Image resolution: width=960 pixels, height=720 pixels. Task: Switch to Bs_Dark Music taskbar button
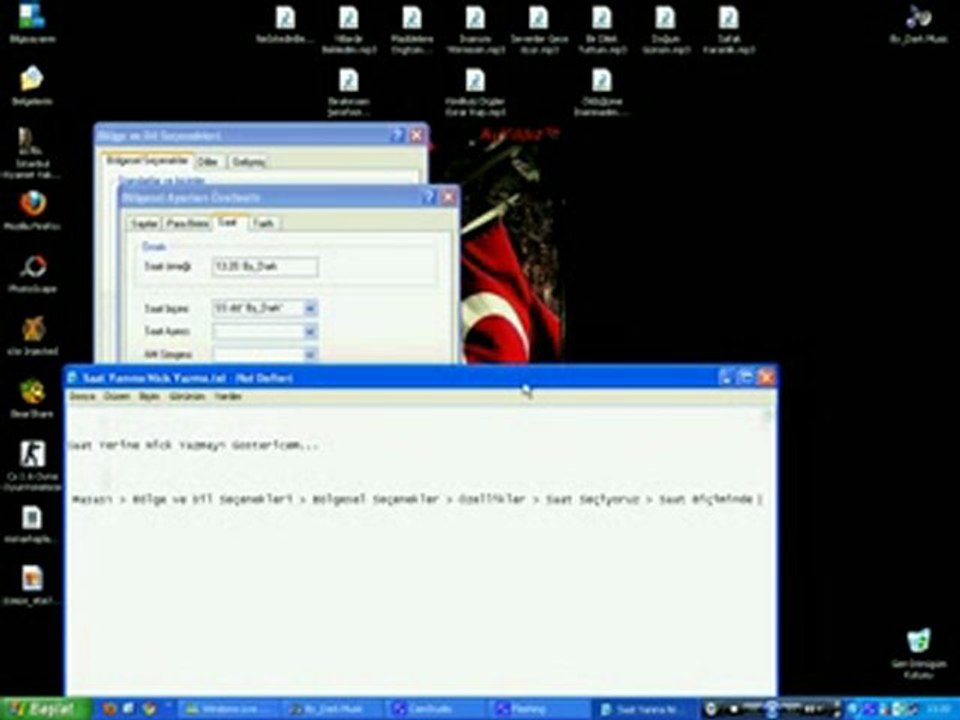pos(334,709)
